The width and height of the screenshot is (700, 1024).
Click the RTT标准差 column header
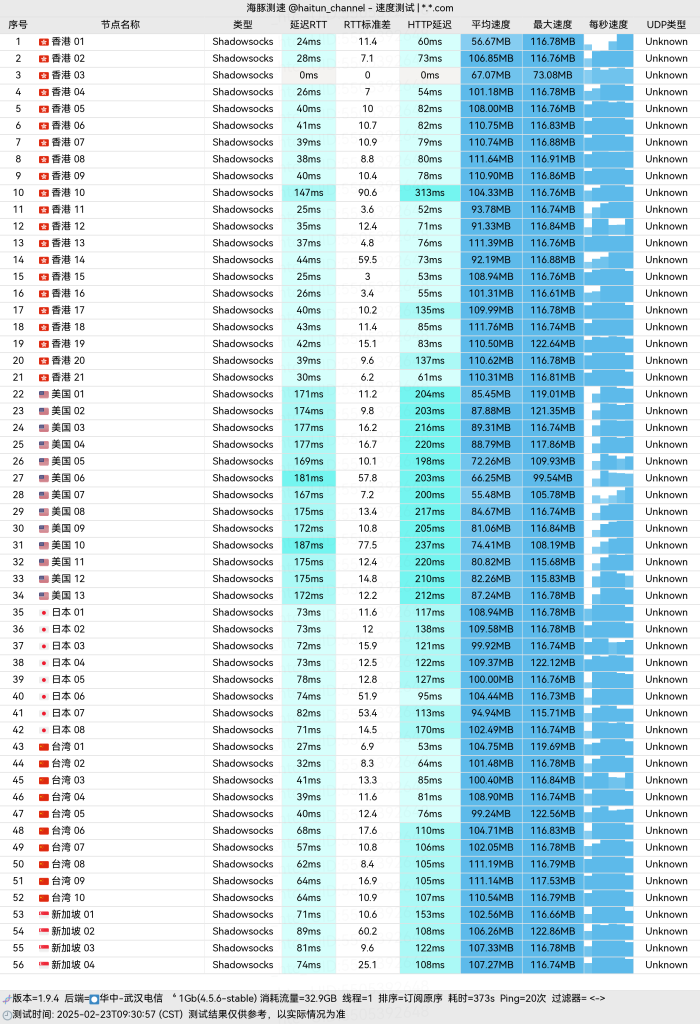(367, 25)
